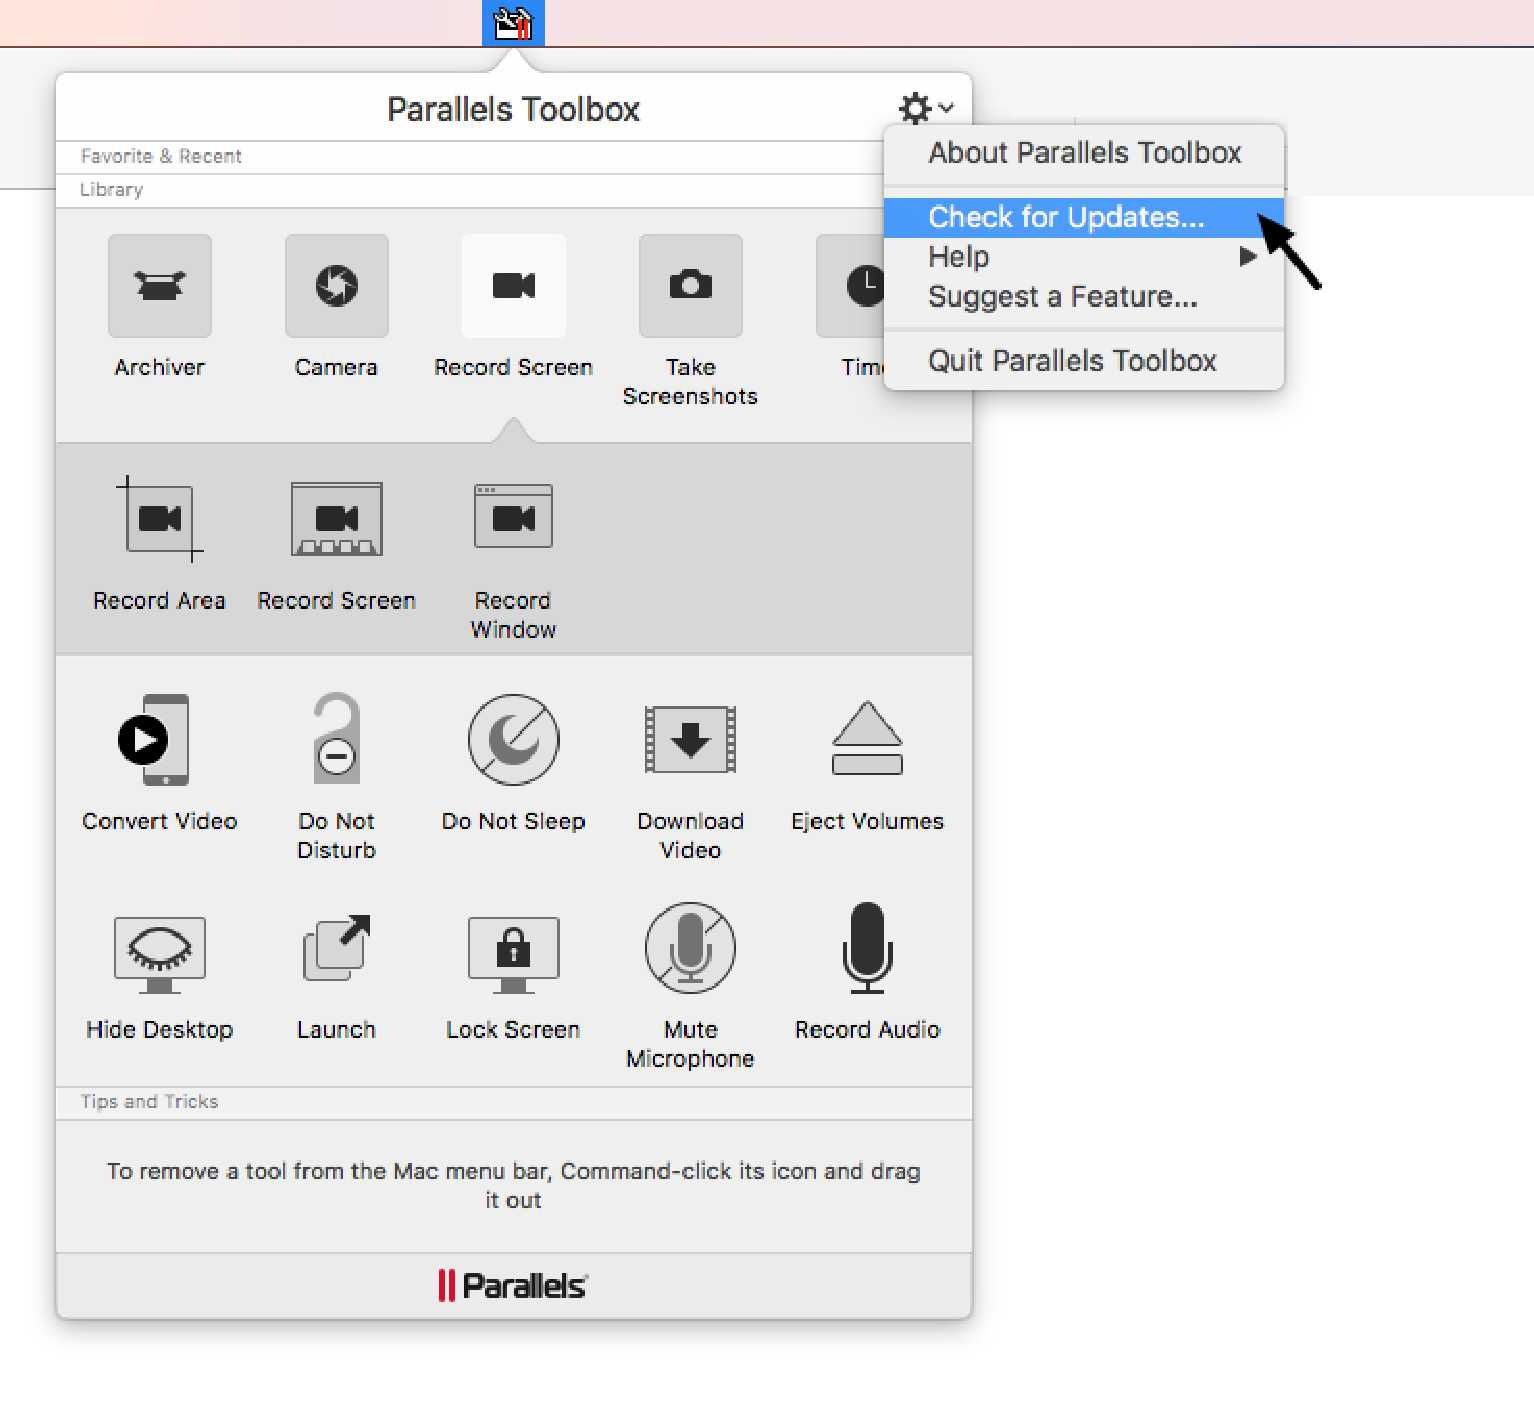Select the Record Area tool
The height and width of the screenshot is (1412, 1534).
click(160, 519)
